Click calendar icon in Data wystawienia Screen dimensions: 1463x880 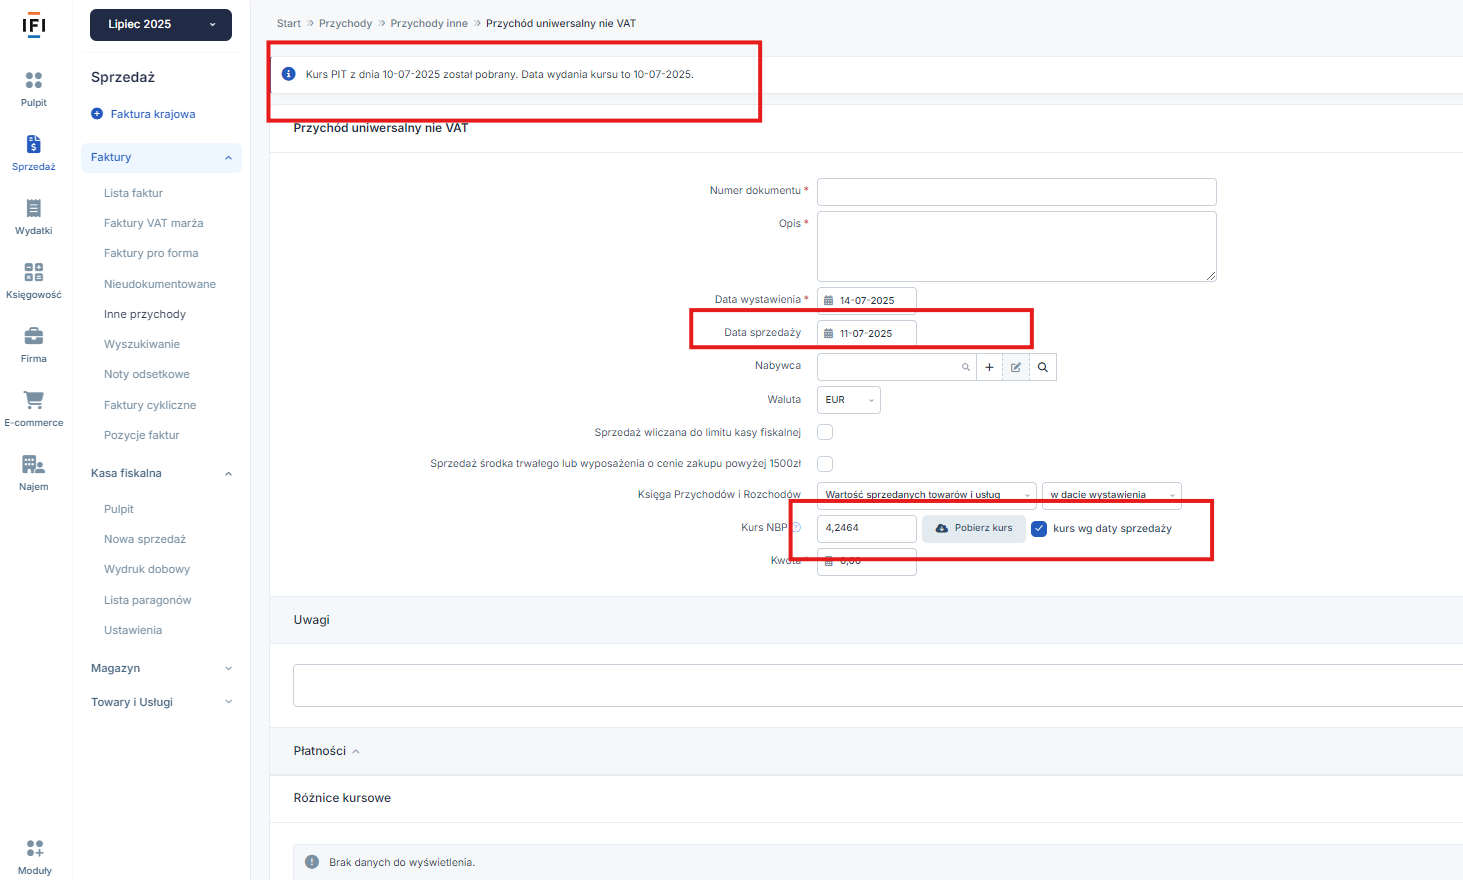[828, 300]
